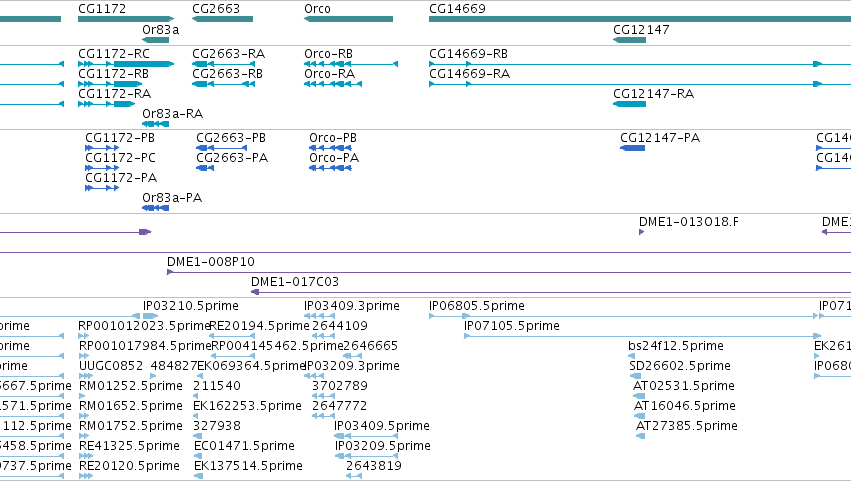The image size is (851, 481).
Task: Select the CG2663 gene feature
Action: pos(223,19)
